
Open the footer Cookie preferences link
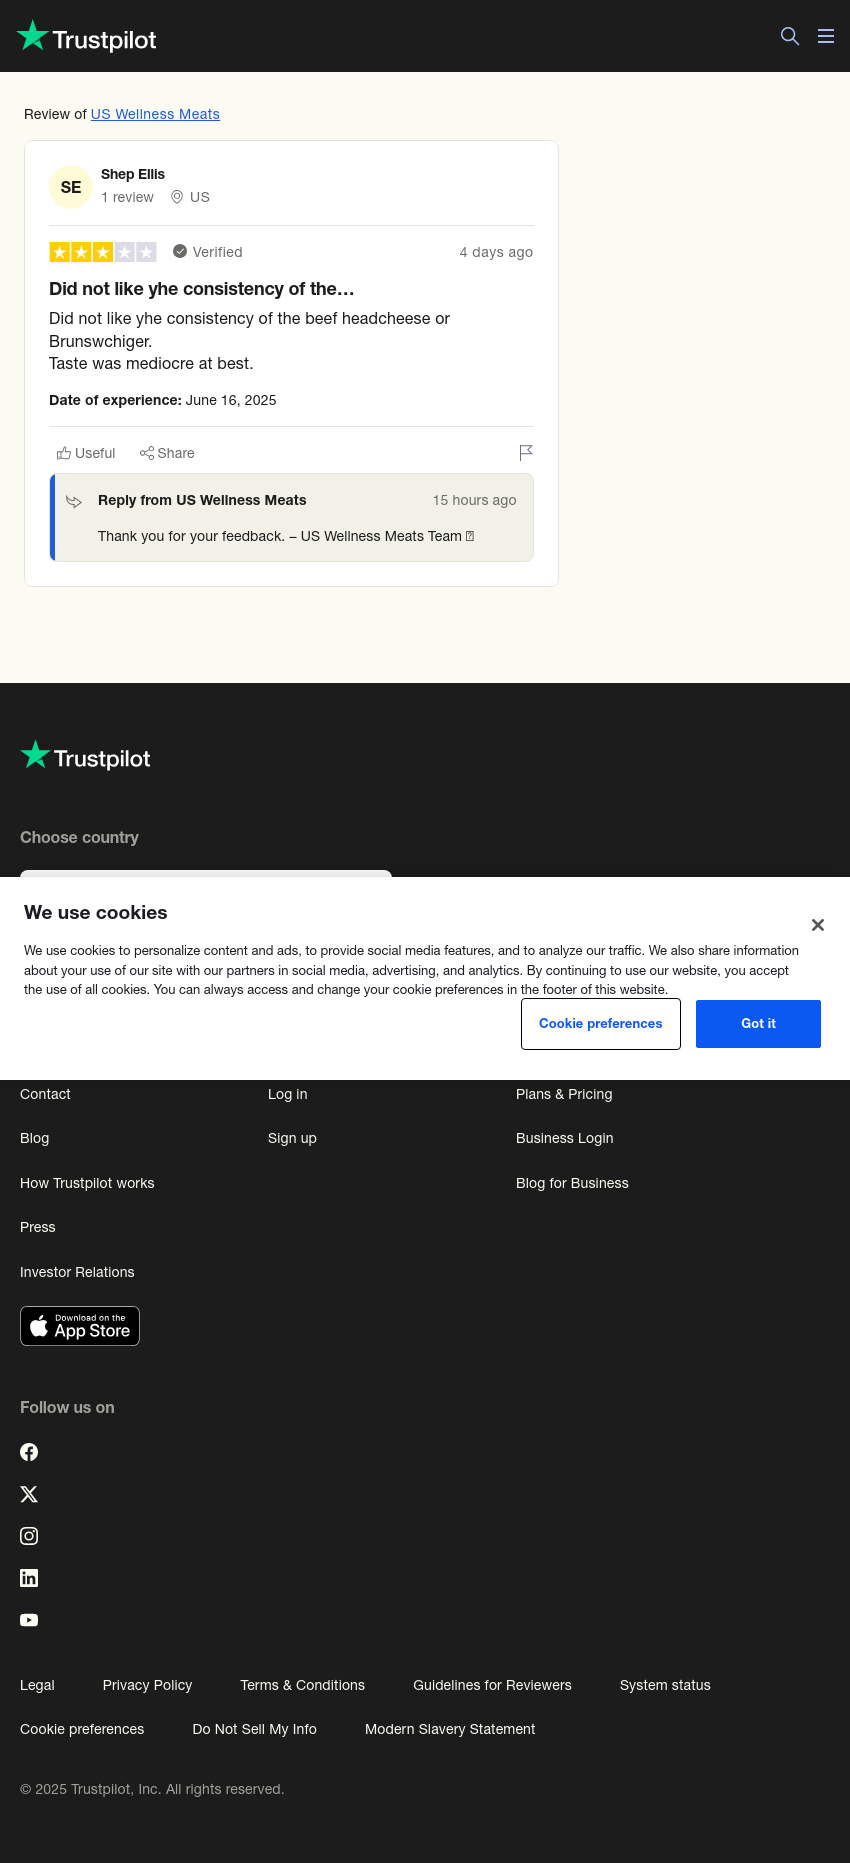pos(82,1729)
